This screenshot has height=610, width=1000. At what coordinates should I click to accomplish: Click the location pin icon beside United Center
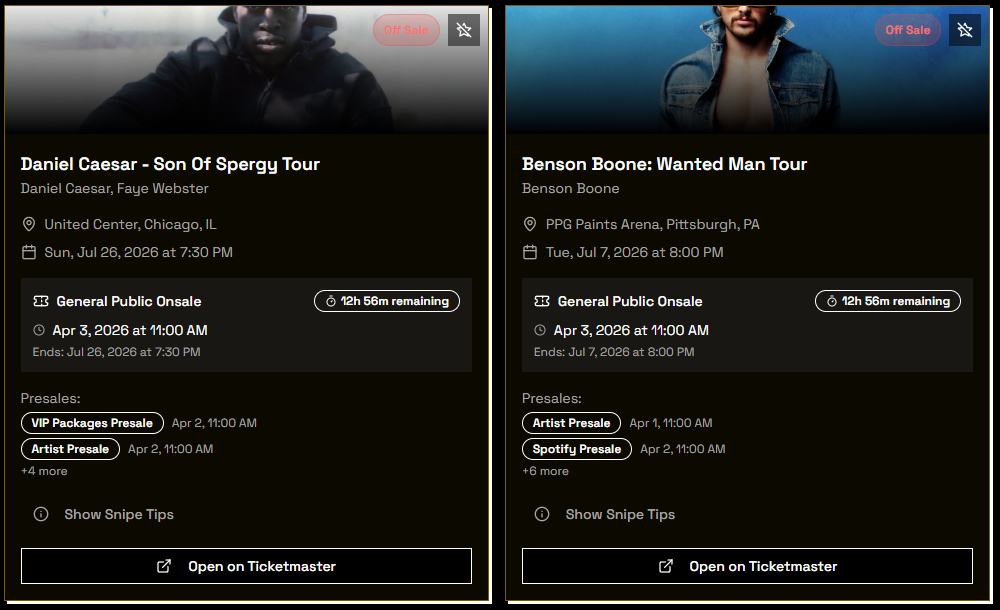[29, 224]
